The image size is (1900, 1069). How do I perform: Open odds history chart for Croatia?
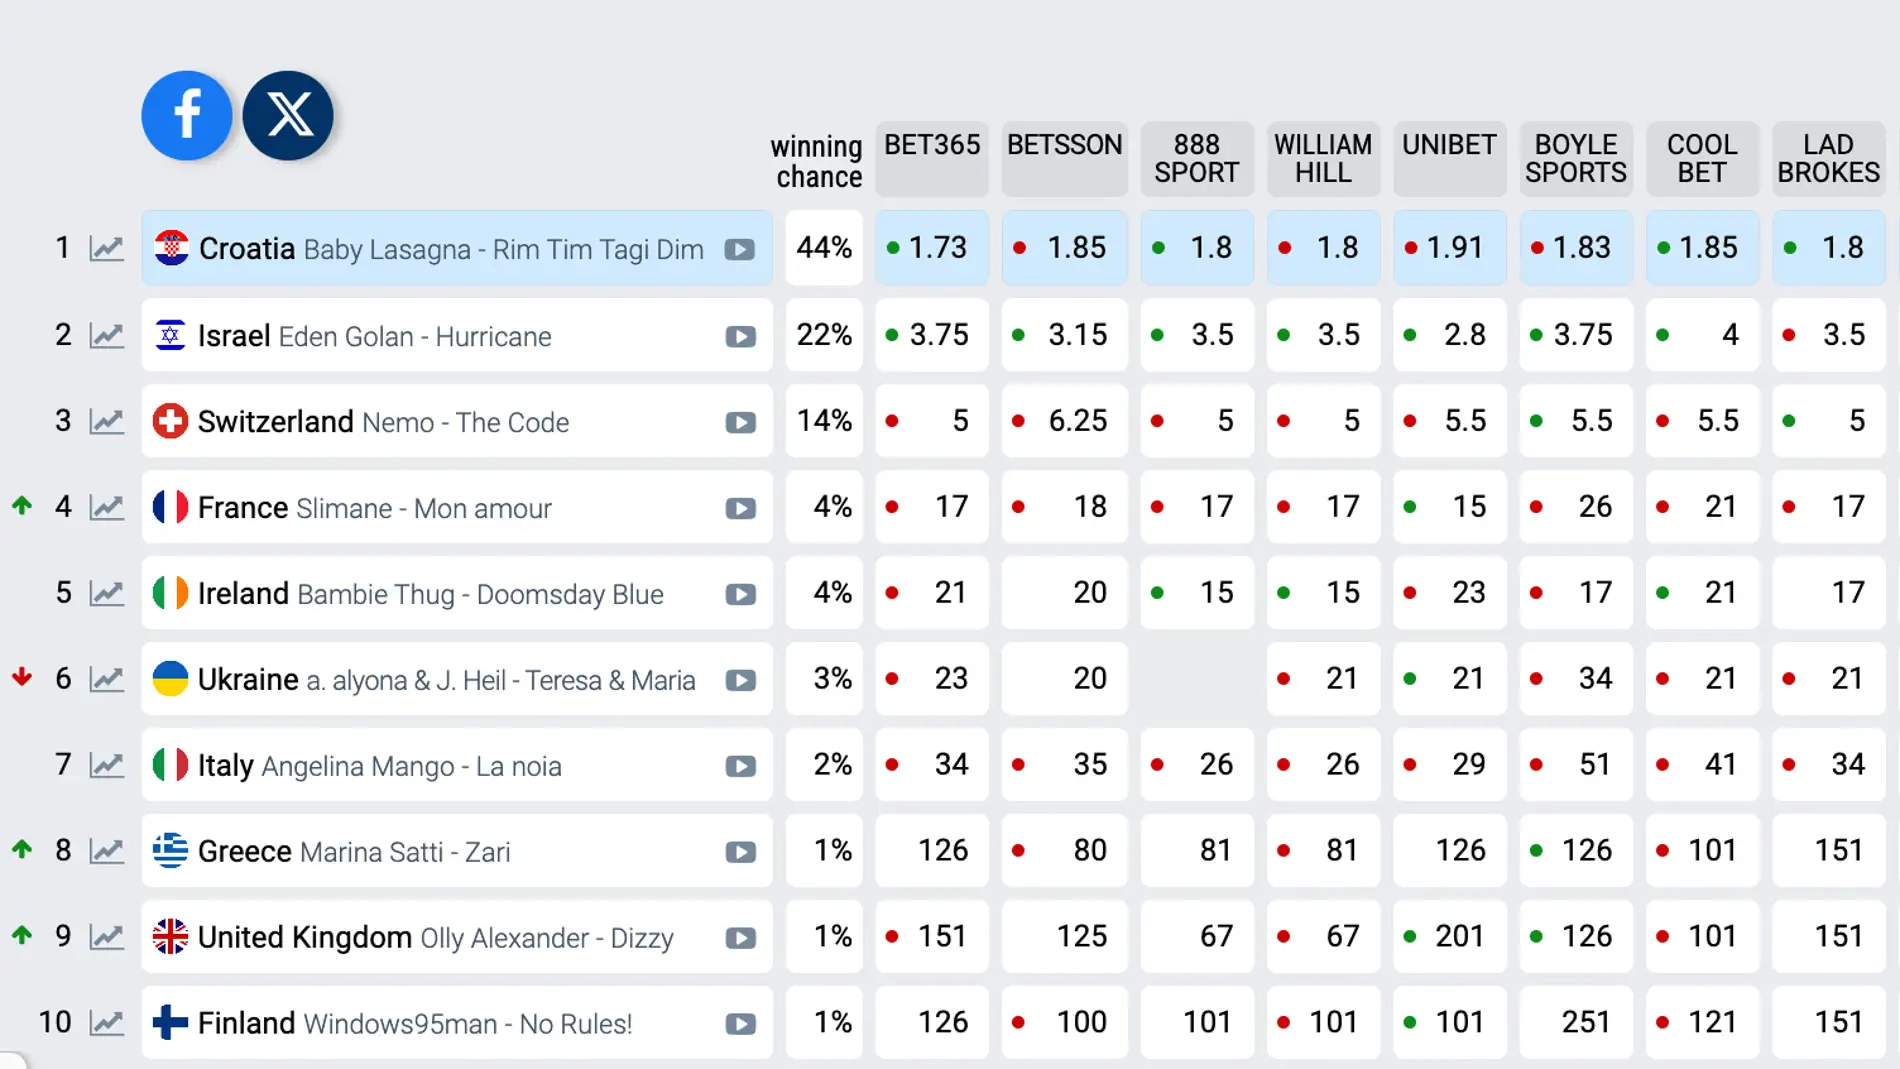pyautogui.click(x=106, y=248)
